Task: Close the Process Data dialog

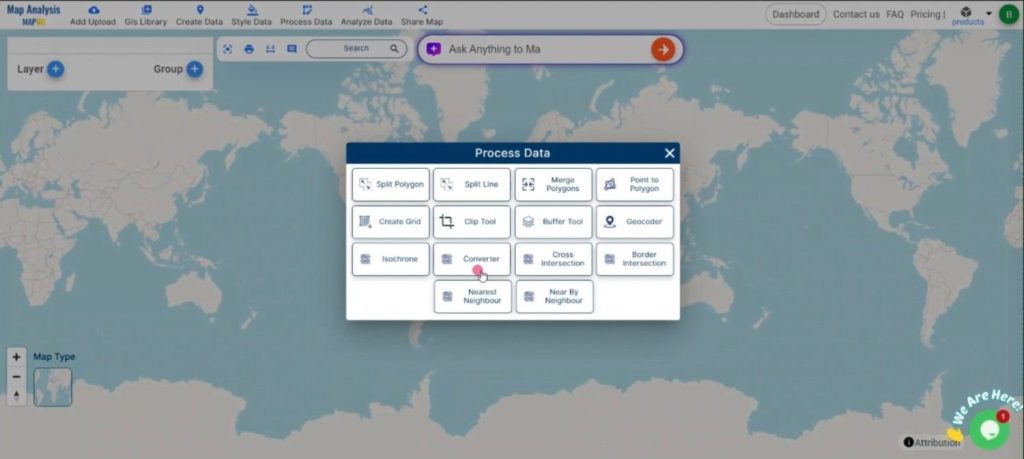Action: coord(669,153)
